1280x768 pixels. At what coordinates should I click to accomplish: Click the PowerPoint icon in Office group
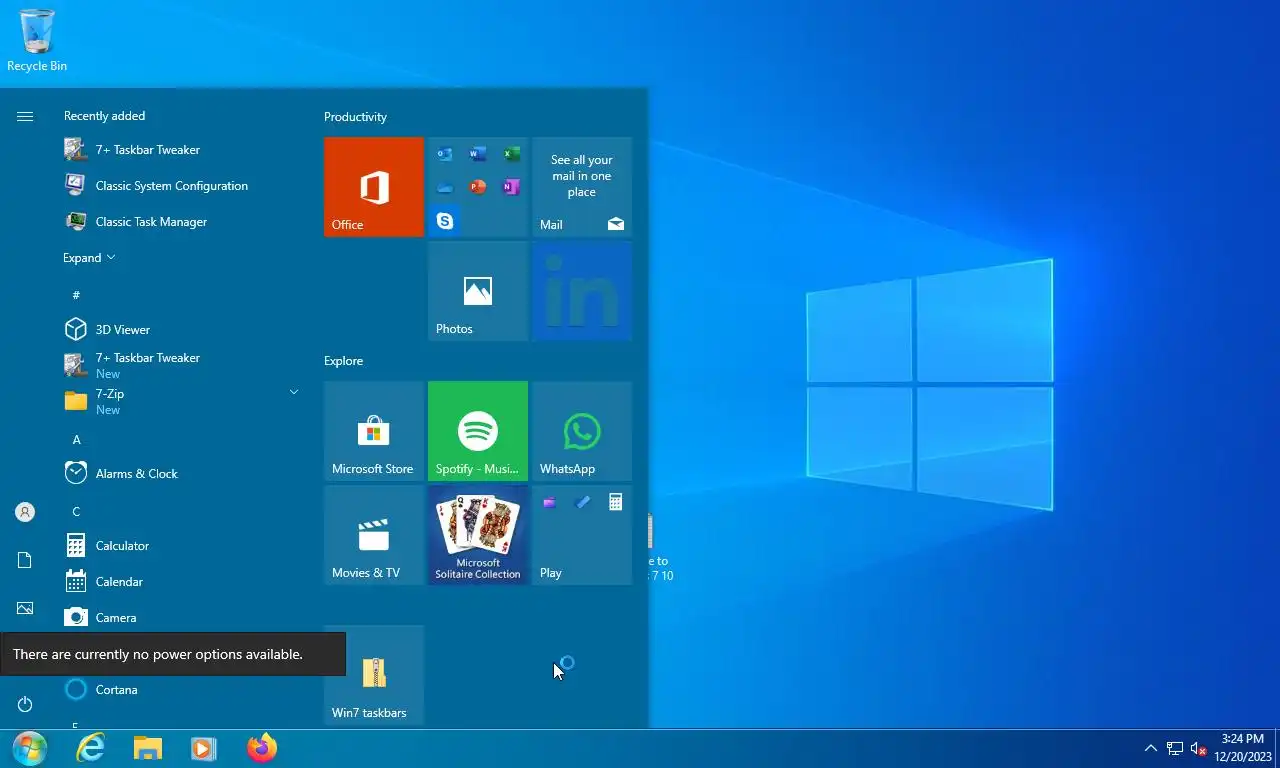tap(478, 187)
